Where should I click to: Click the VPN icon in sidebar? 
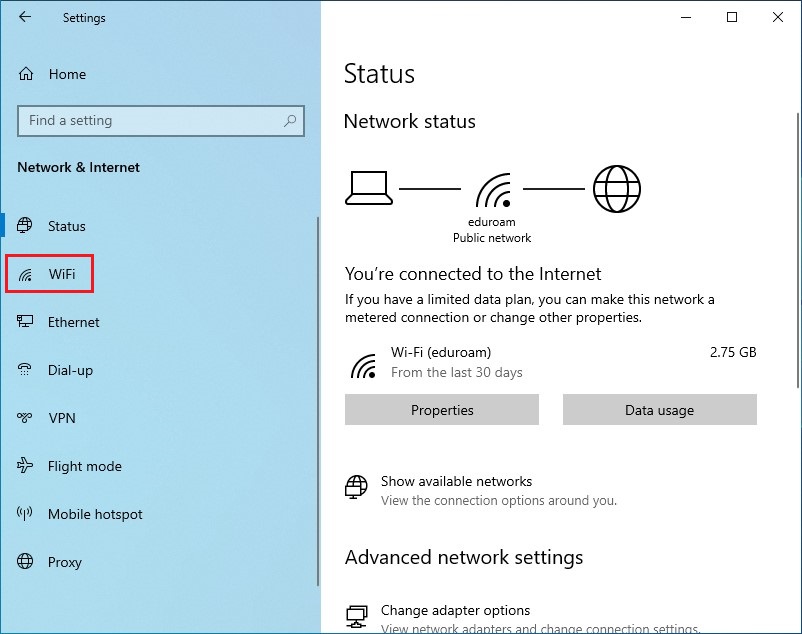click(x=25, y=418)
